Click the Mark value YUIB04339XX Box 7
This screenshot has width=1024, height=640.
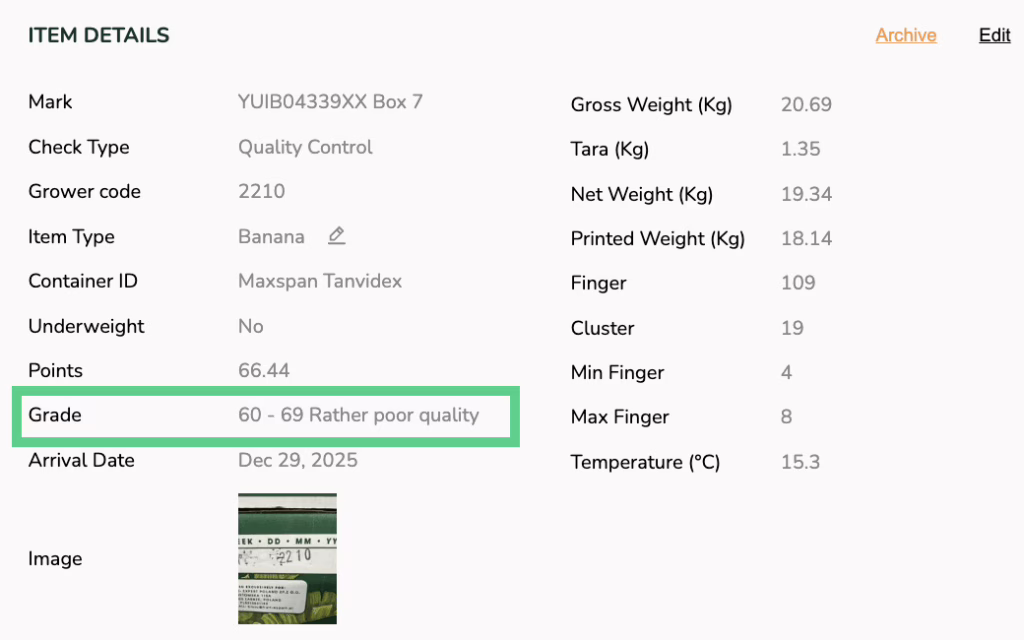coord(330,102)
